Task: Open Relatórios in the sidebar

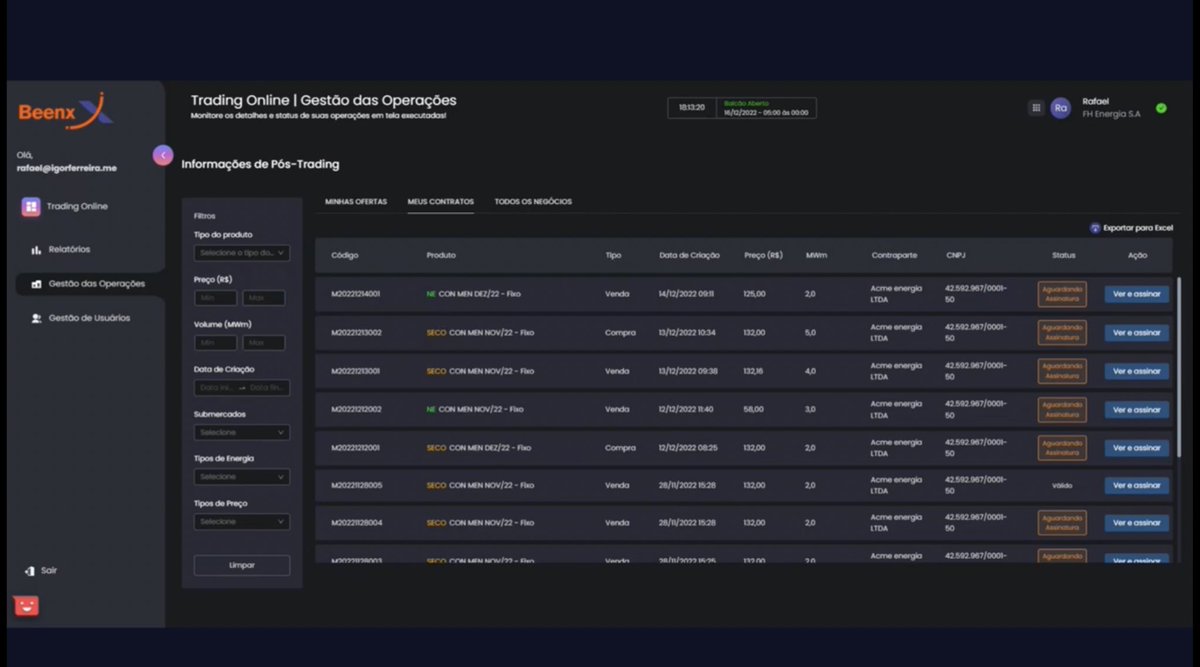Action: 69,250
